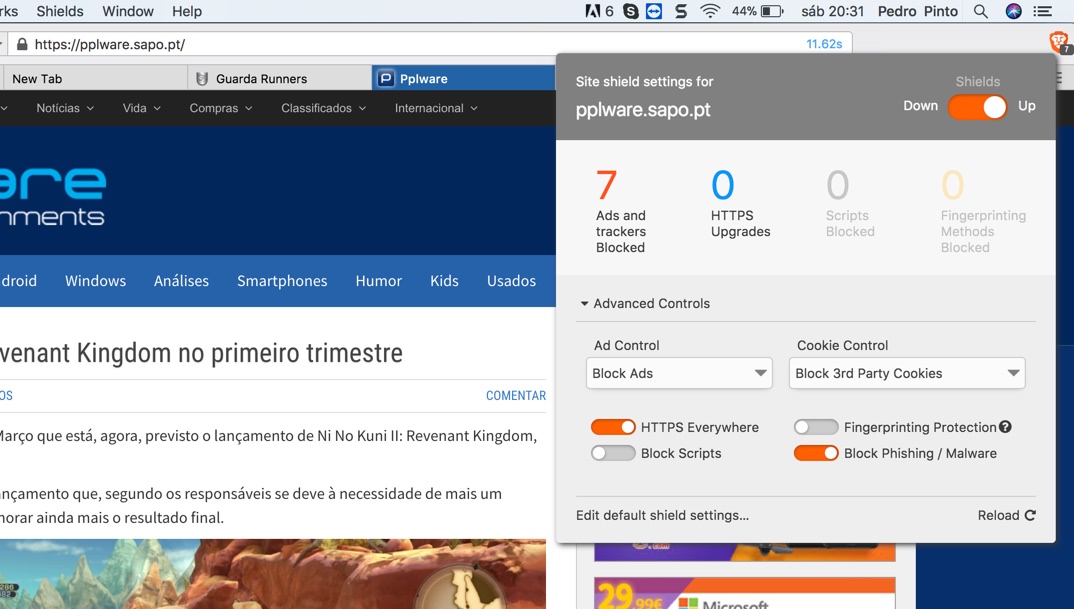The width and height of the screenshot is (1074, 609).
Task: Click the Fingerprinting Protection help icon
Action: 1005,427
